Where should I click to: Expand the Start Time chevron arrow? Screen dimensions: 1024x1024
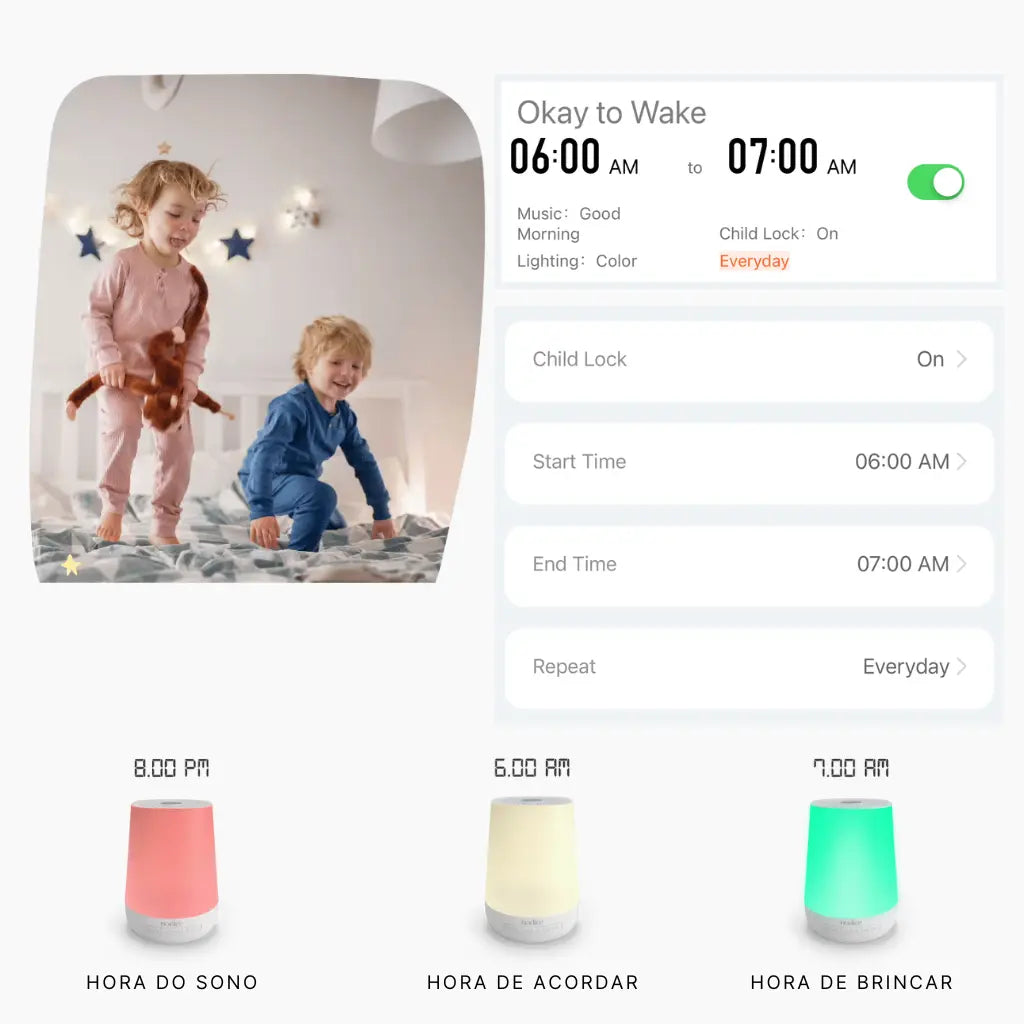click(961, 462)
